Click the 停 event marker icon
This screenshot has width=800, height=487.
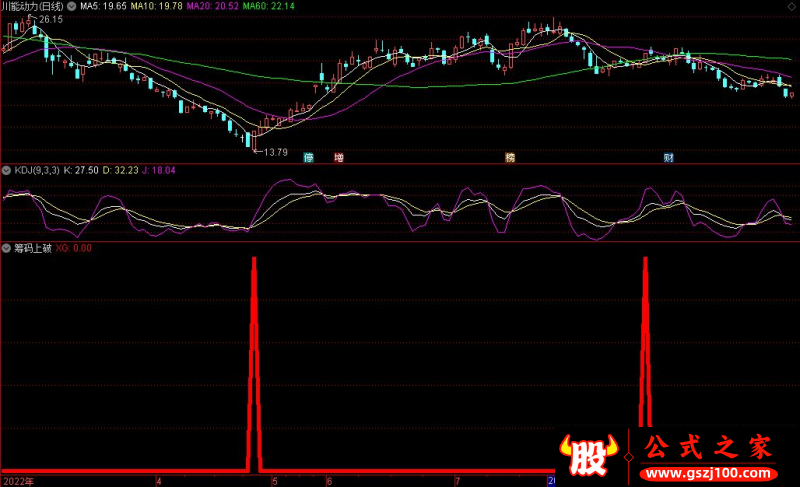(x=309, y=158)
